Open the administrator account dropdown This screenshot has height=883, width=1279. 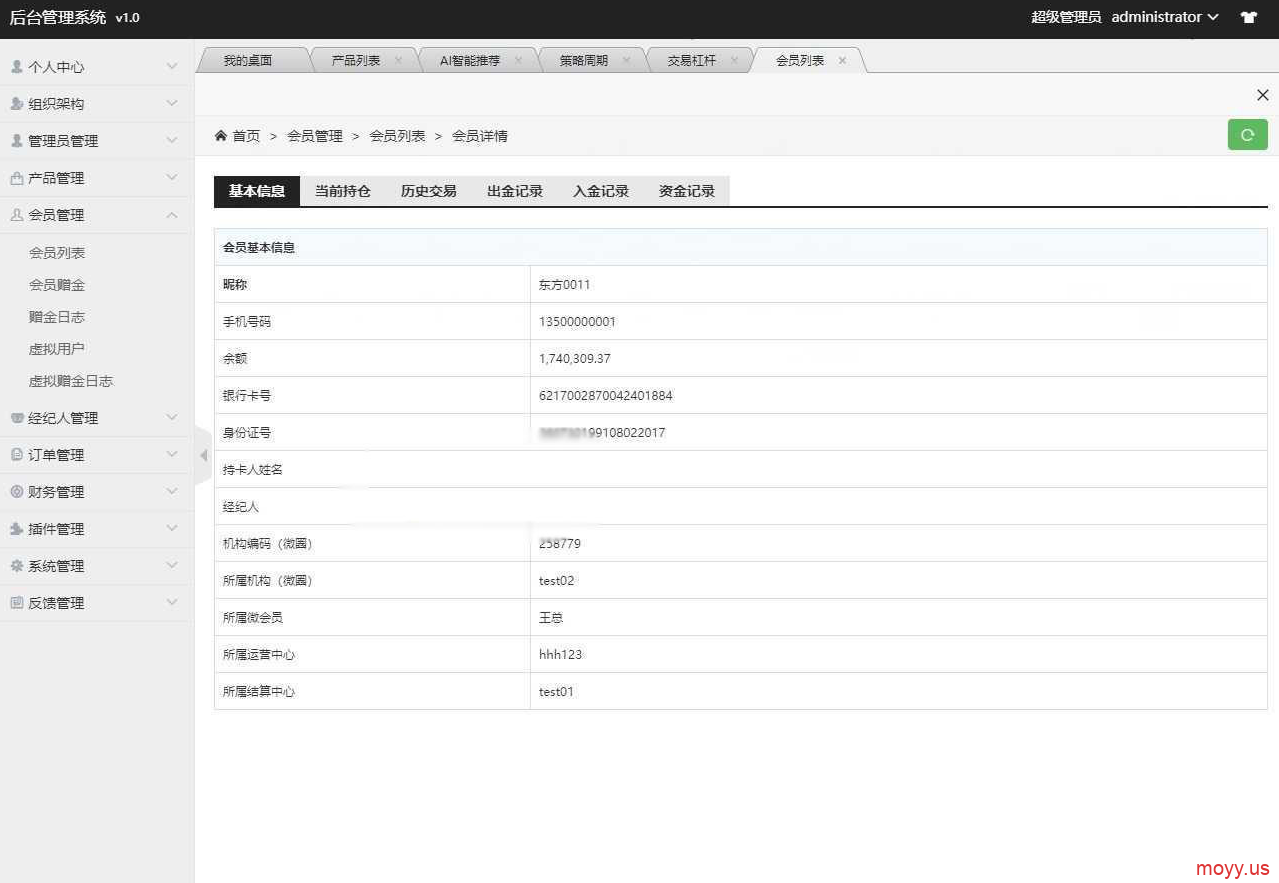(1165, 17)
